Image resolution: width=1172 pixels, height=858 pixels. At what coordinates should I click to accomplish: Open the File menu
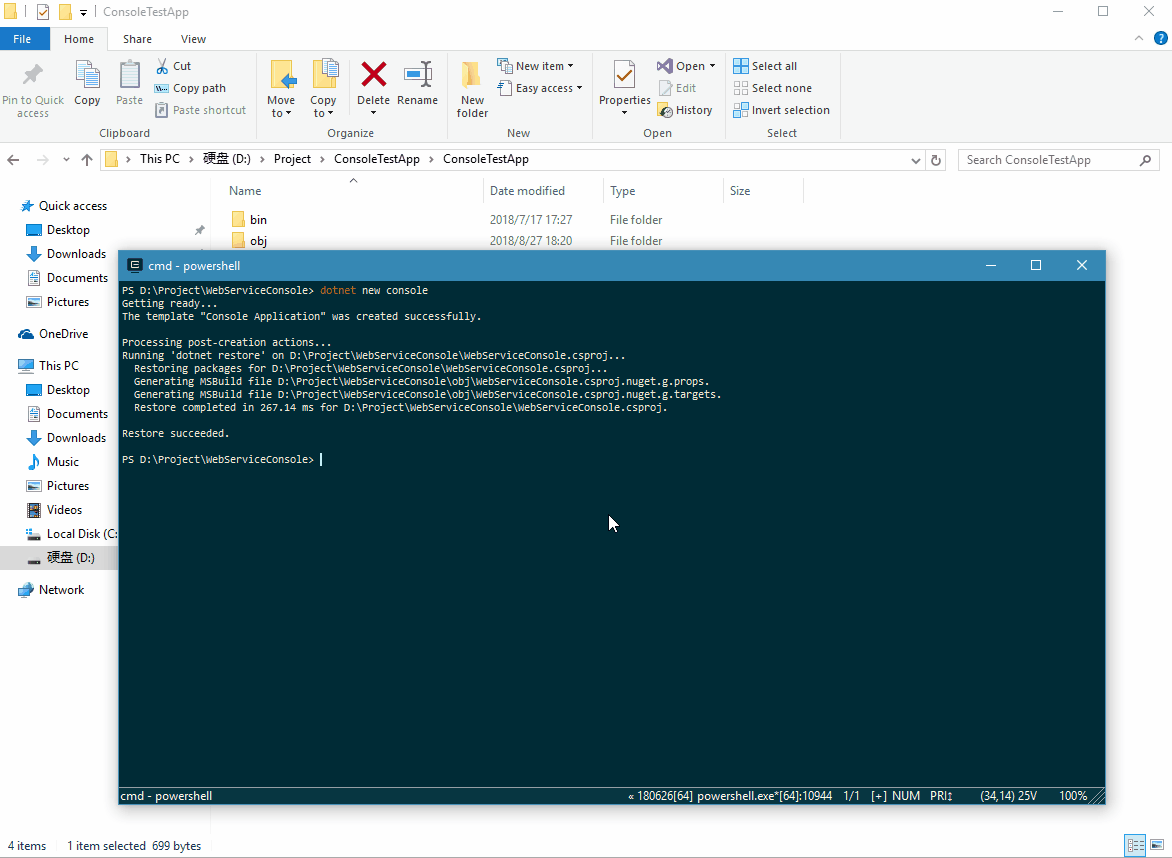pos(22,39)
